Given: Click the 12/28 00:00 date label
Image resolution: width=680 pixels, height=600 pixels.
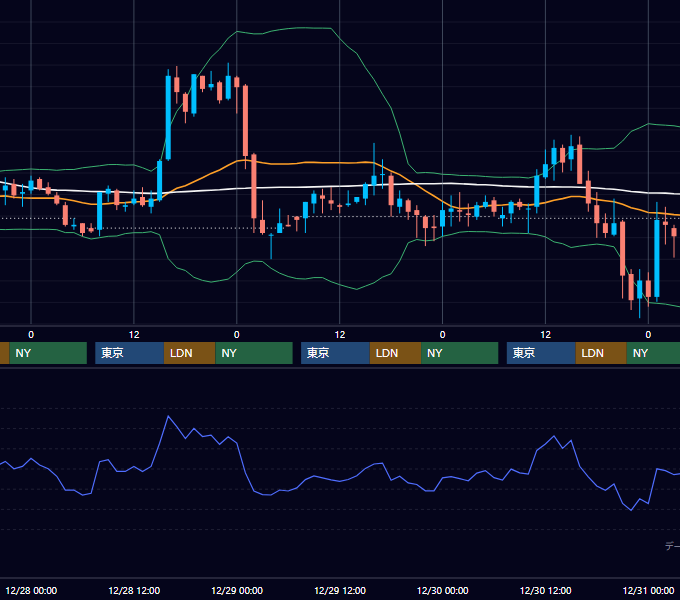Looking at the screenshot, I should [31, 590].
